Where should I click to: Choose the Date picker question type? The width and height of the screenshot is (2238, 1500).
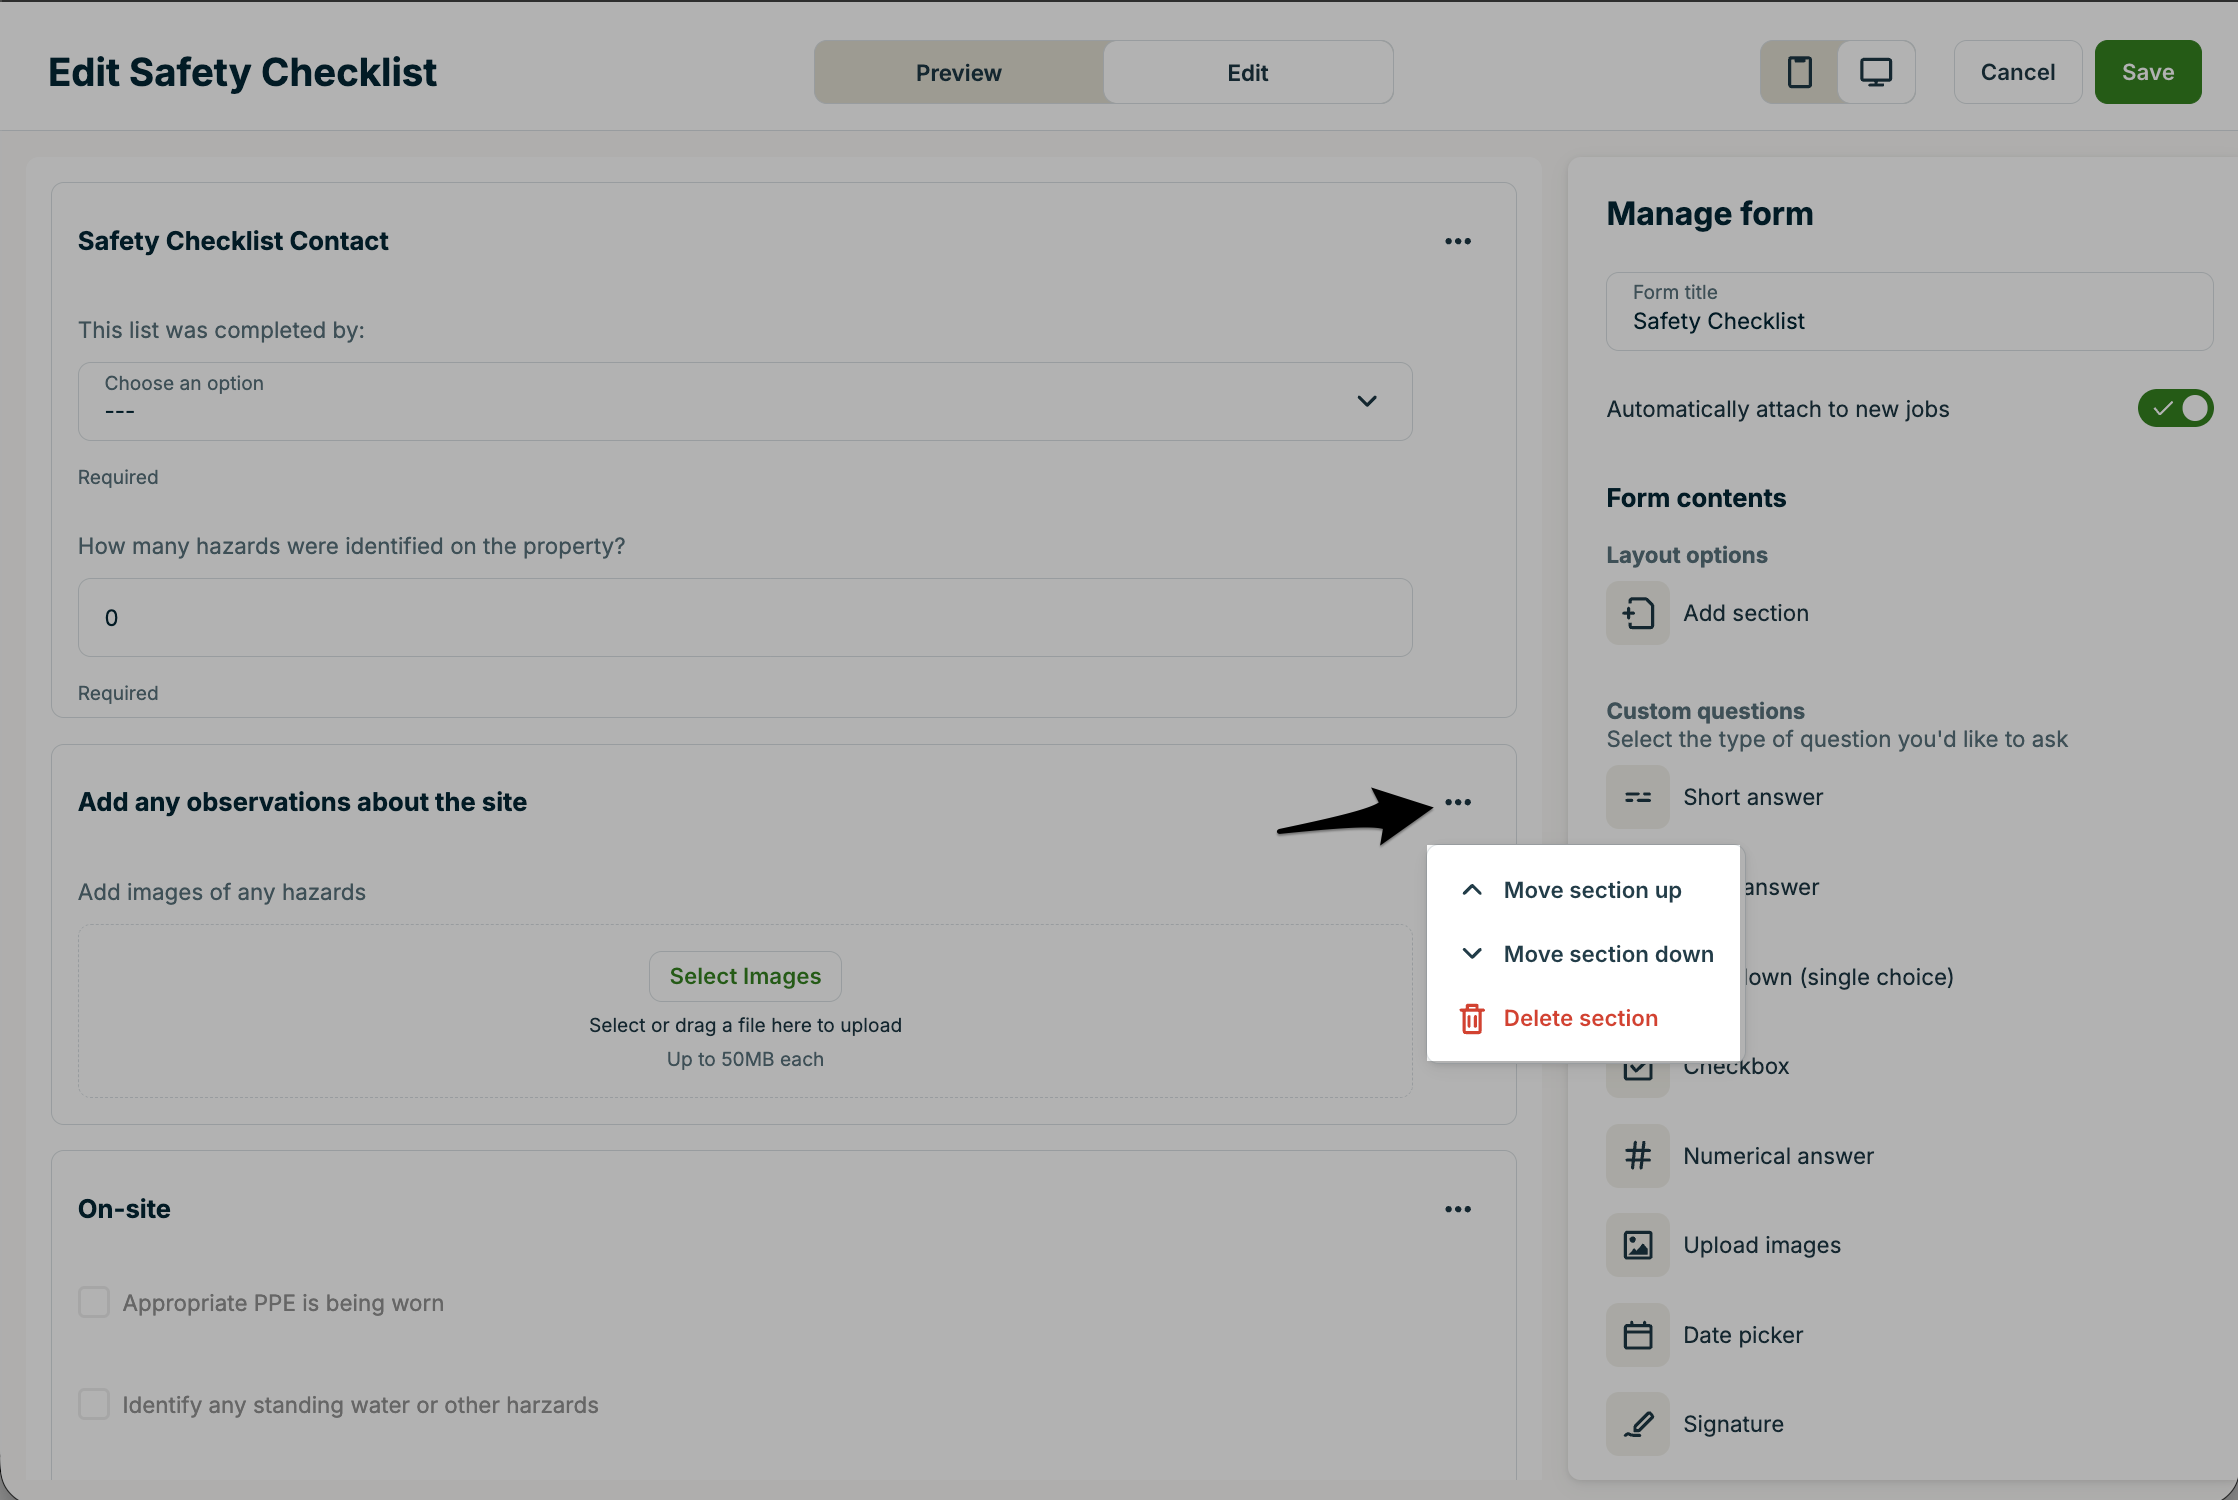(x=1742, y=1335)
